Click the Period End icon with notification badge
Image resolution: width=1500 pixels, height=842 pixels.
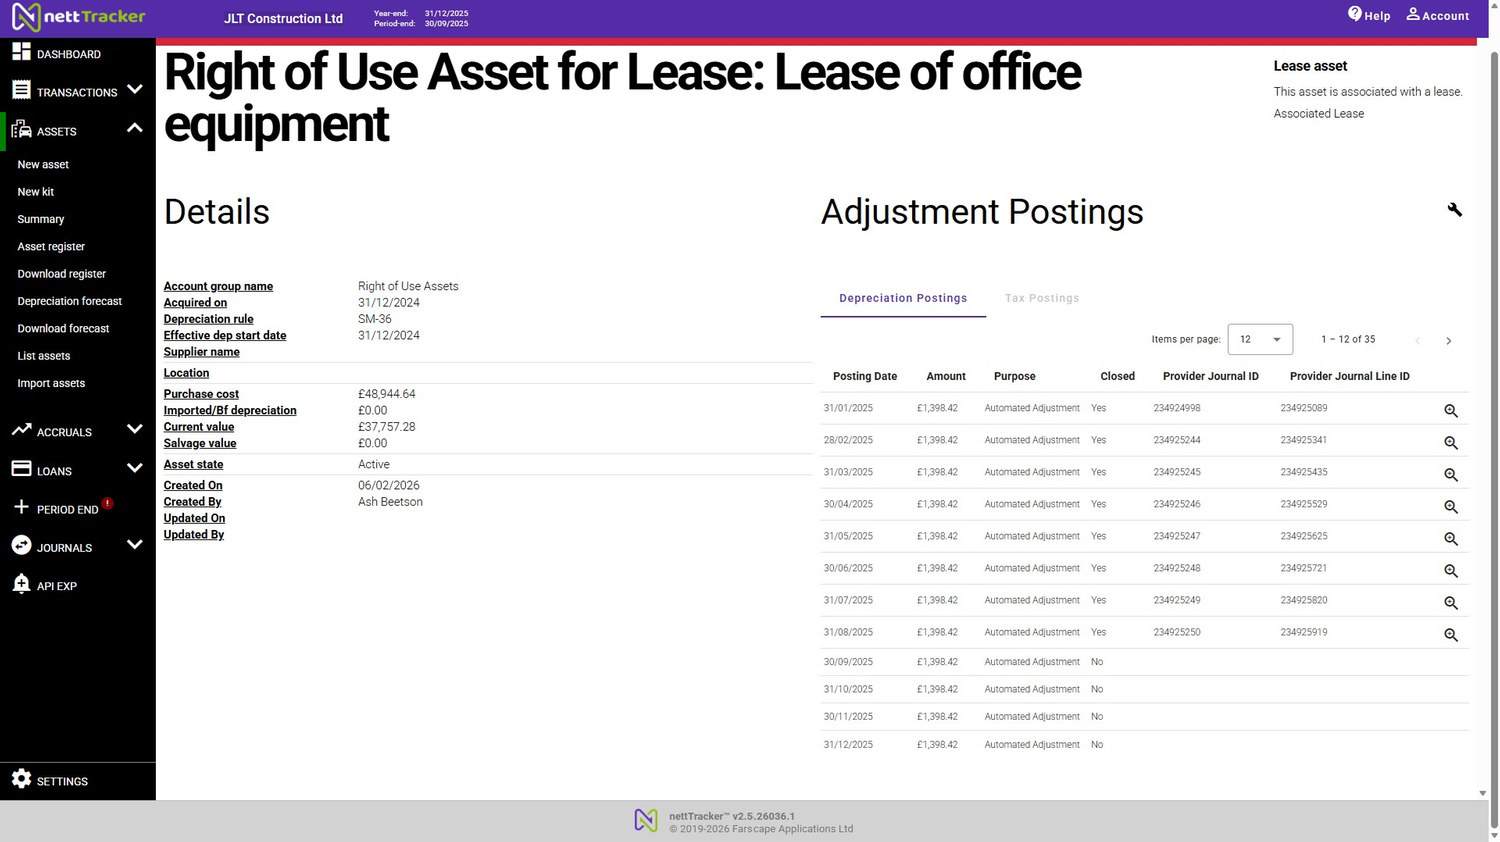(x=21, y=509)
